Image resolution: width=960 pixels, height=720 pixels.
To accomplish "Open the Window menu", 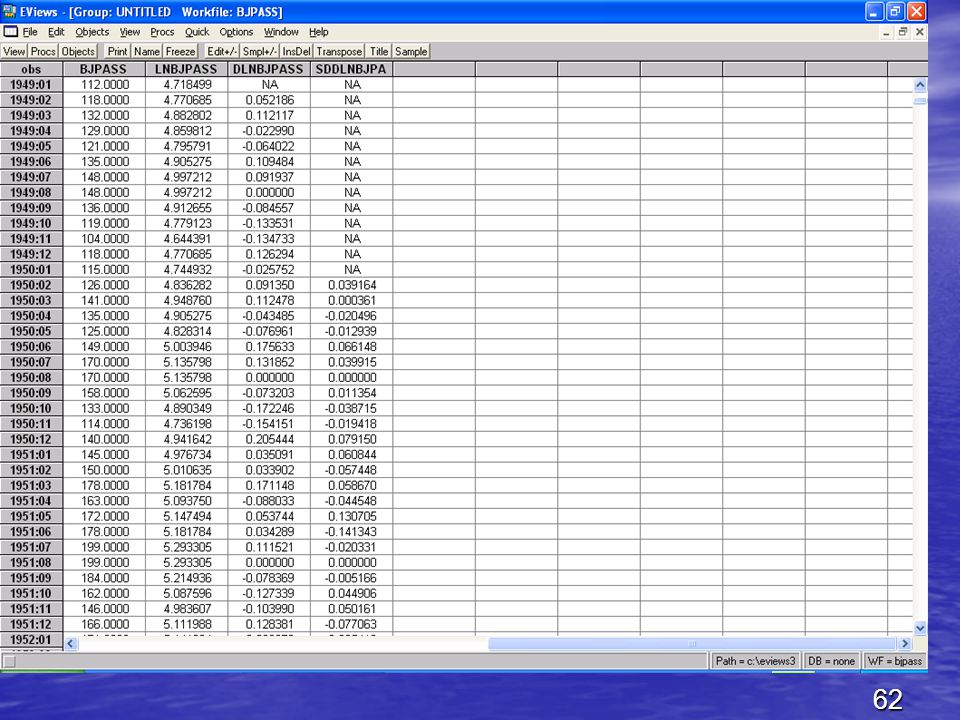I will click(281, 32).
